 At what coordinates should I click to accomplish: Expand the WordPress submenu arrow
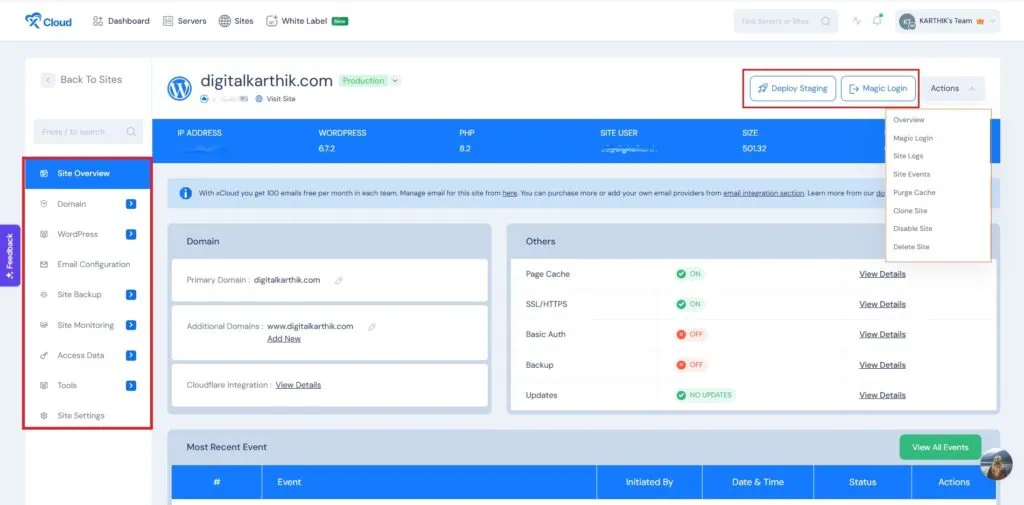tap(131, 234)
